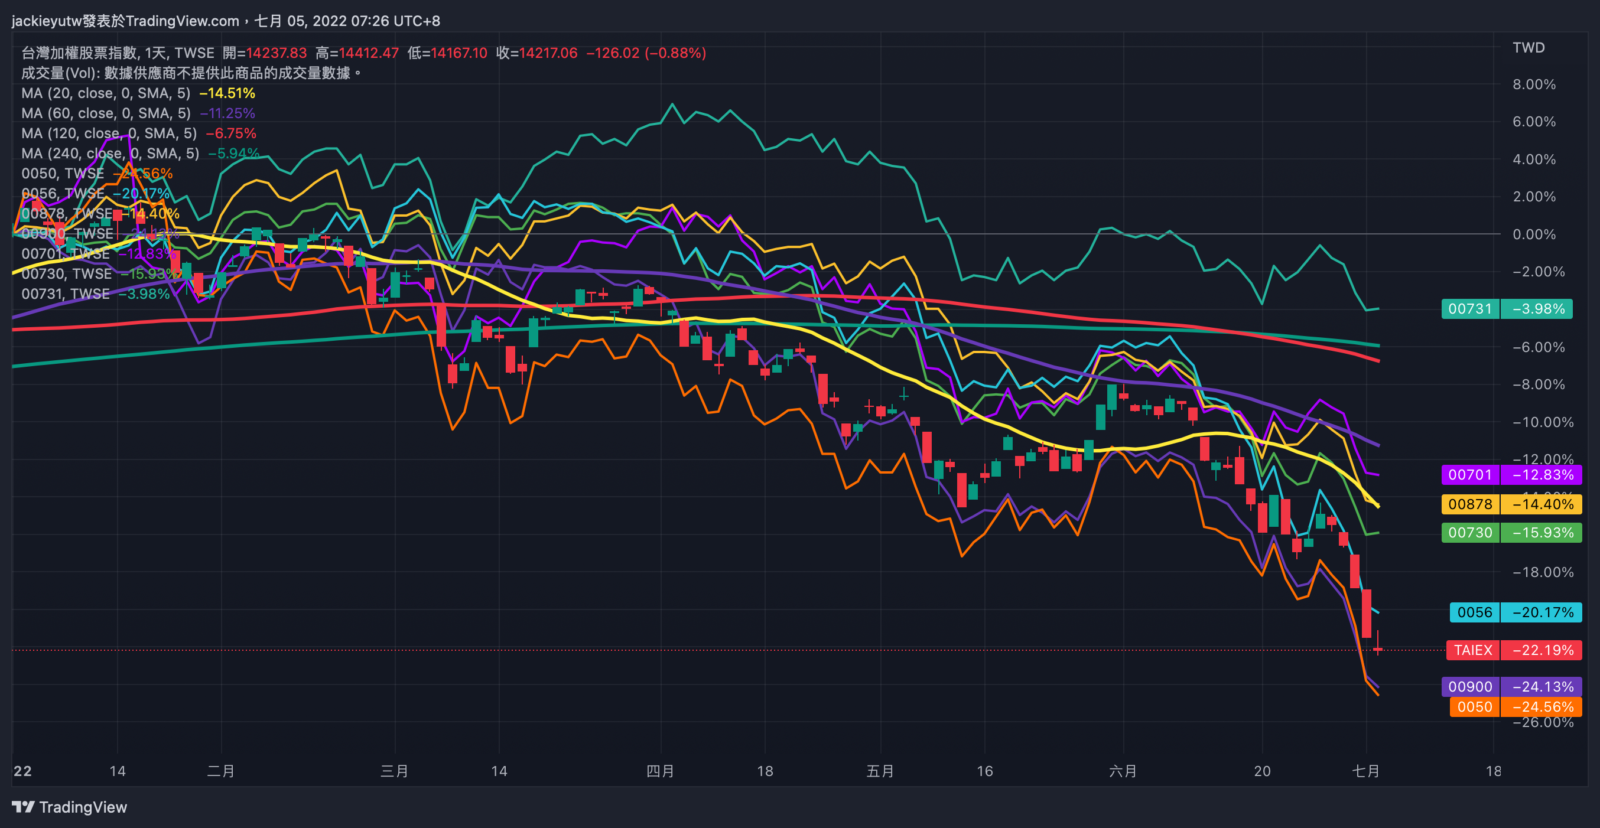Viewport: 1600px width, 828px height.
Task: Click the 00731, TWSE legend entry
Action: tap(66, 294)
